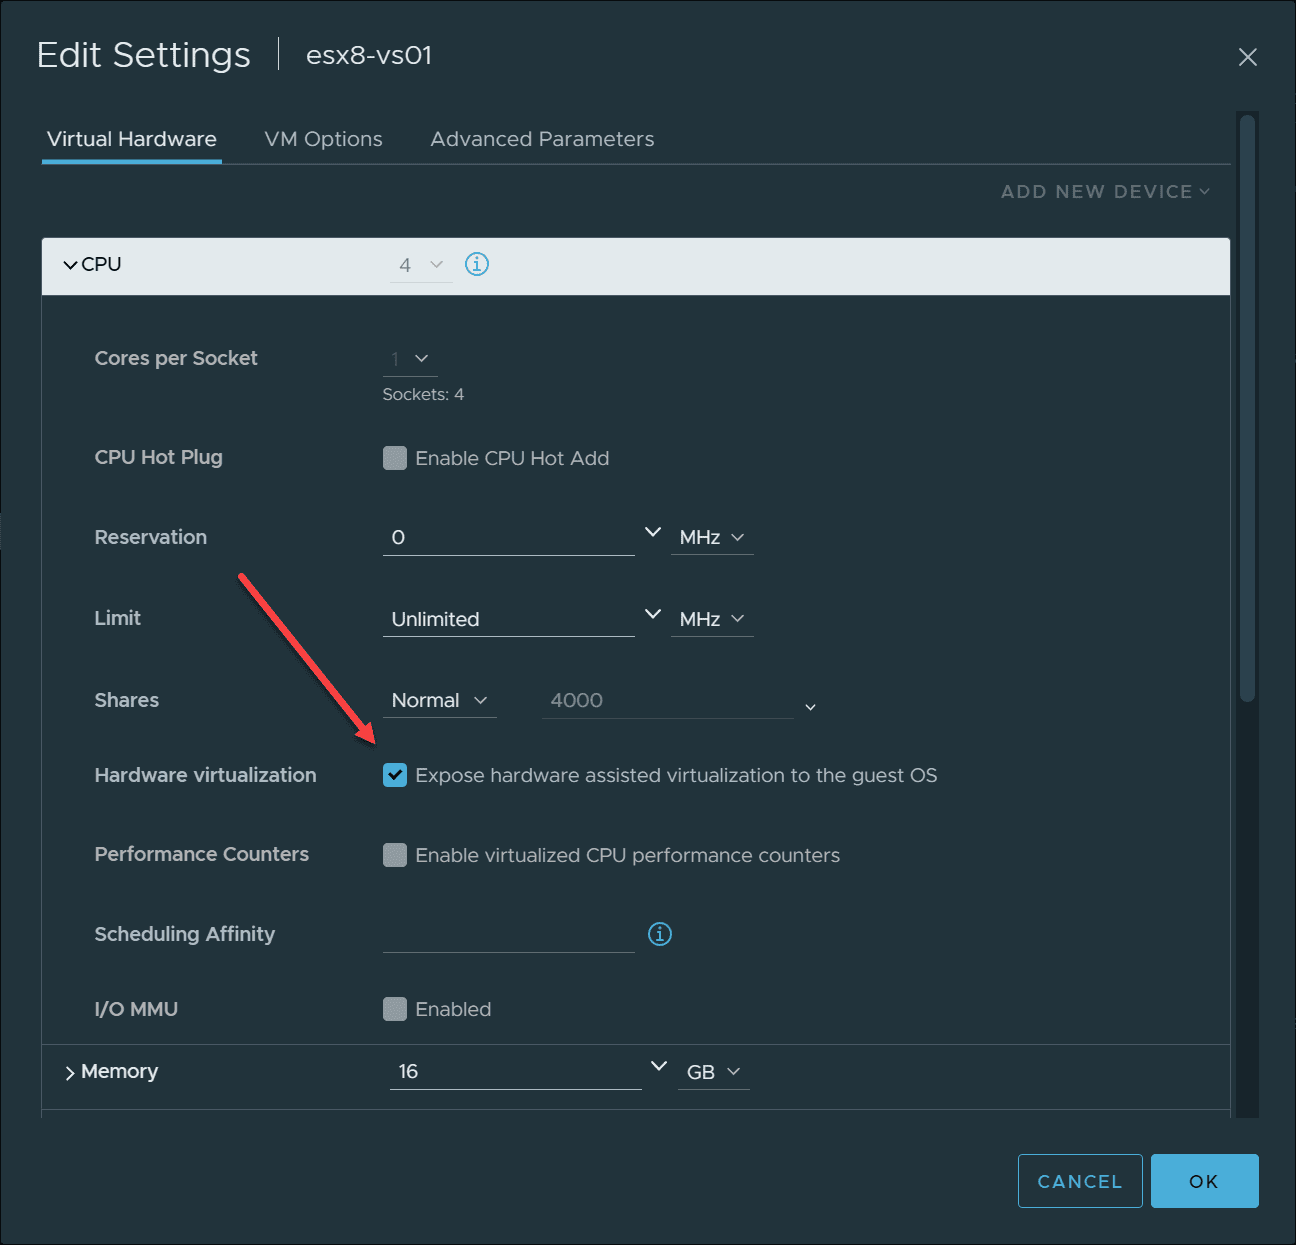1296x1245 pixels.
Task: Uncheck Expose hardware assisted virtualization
Action: 395,775
